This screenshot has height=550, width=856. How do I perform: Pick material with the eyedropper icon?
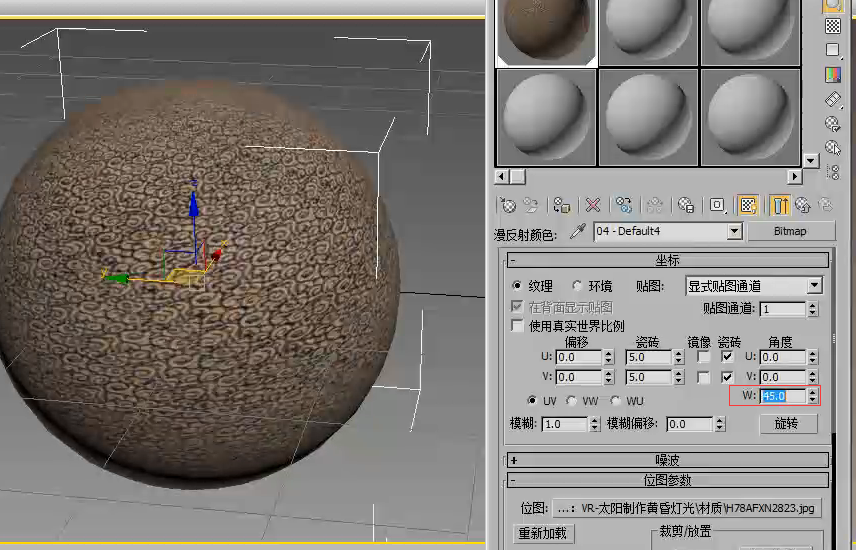pos(578,232)
